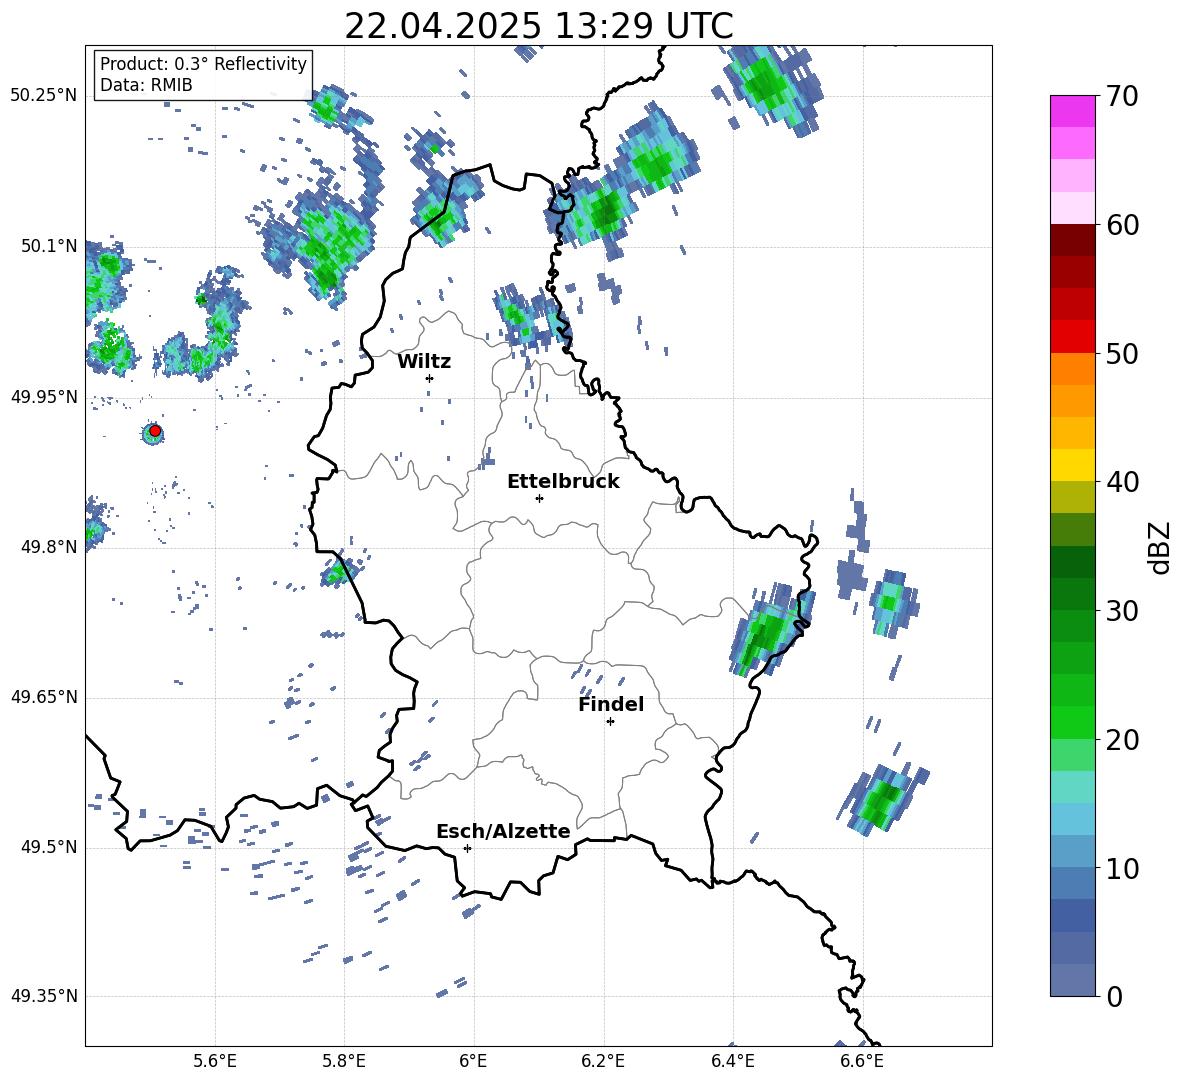Screen dimensions: 1184x1081
Task: Click the 50.25°N latitude label
Action: point(44,96)
